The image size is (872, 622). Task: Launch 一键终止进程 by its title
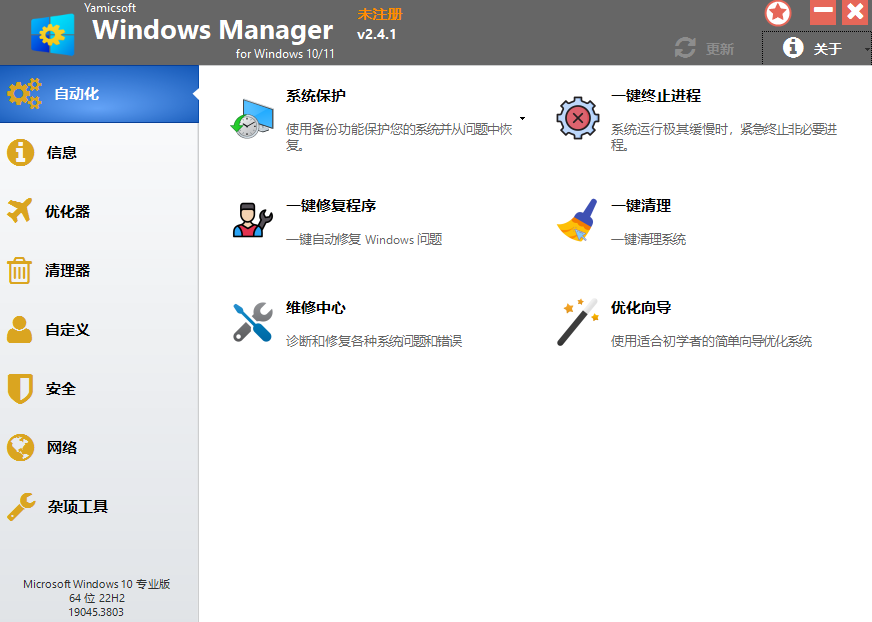656,96
